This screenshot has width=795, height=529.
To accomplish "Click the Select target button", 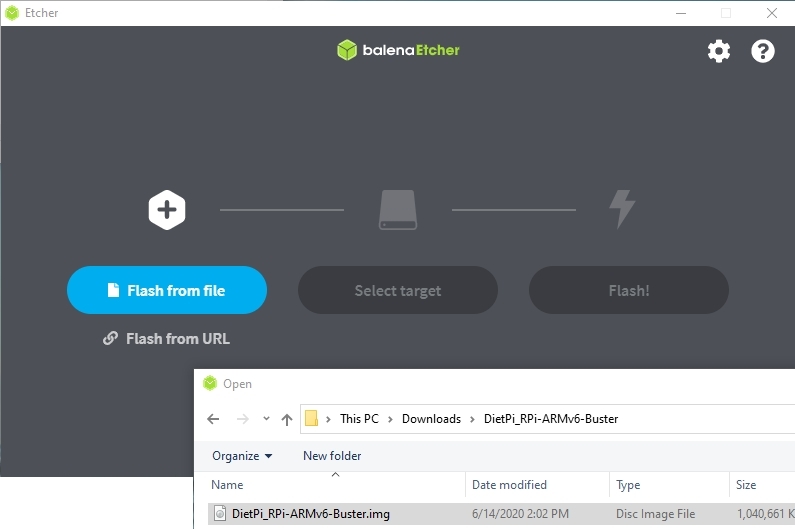I will click(398, 290).
